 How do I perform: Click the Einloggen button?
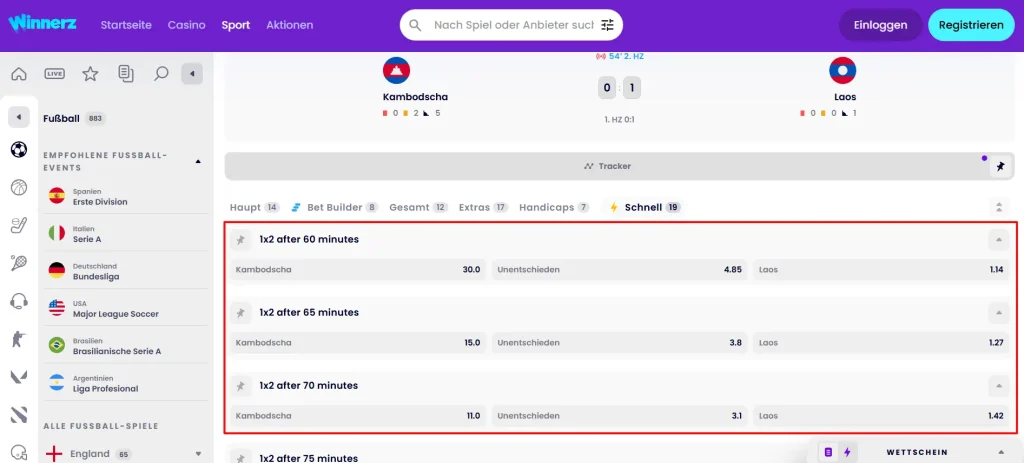pos(880,25)
